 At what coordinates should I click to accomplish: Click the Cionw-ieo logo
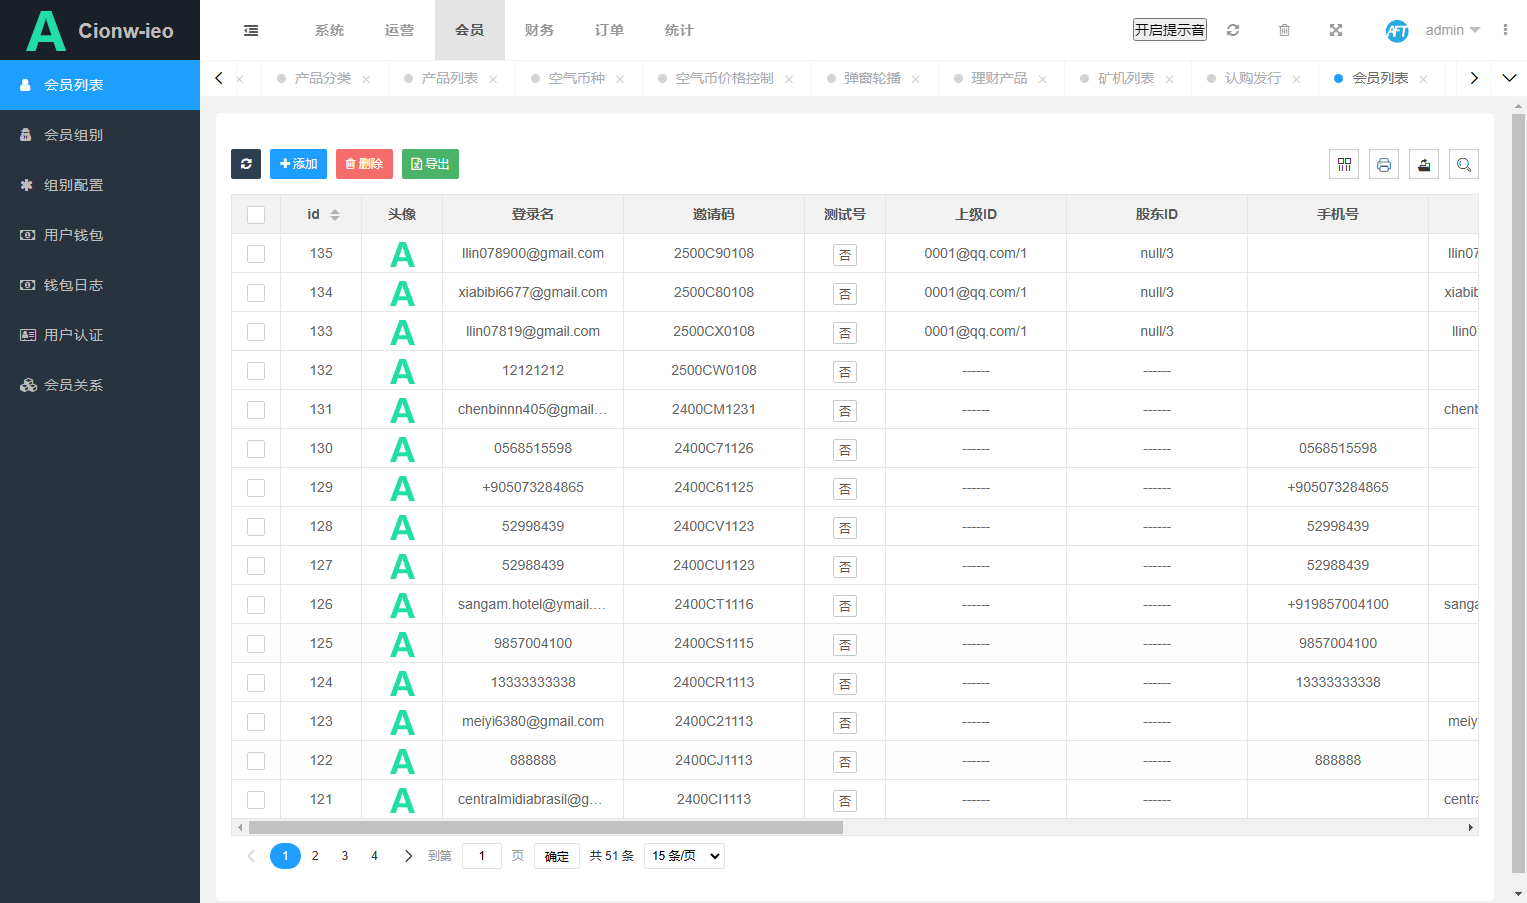100,30
